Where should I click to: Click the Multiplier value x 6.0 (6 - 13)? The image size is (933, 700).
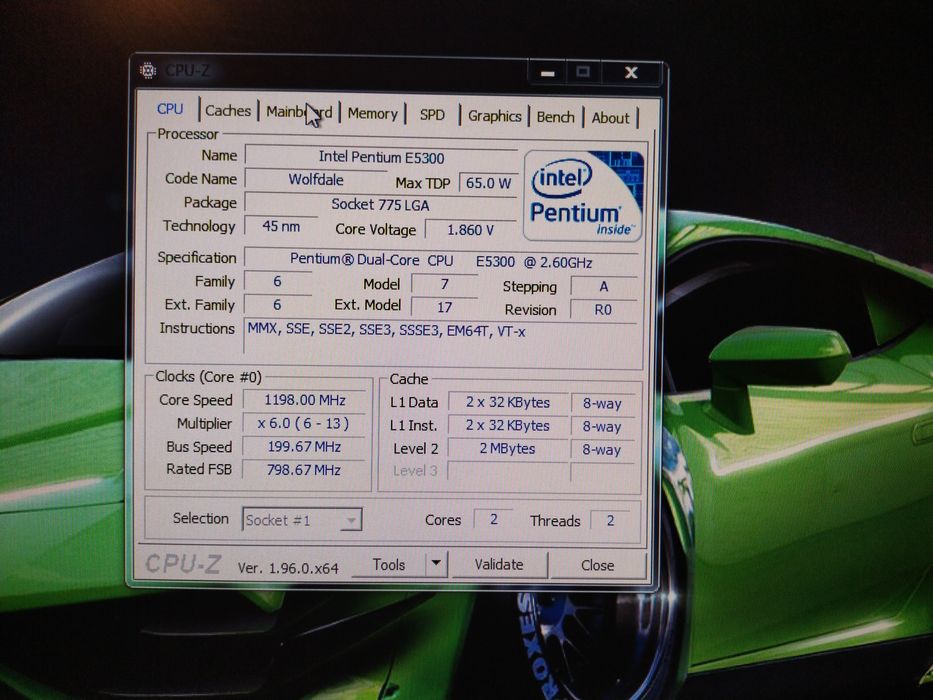303,423
